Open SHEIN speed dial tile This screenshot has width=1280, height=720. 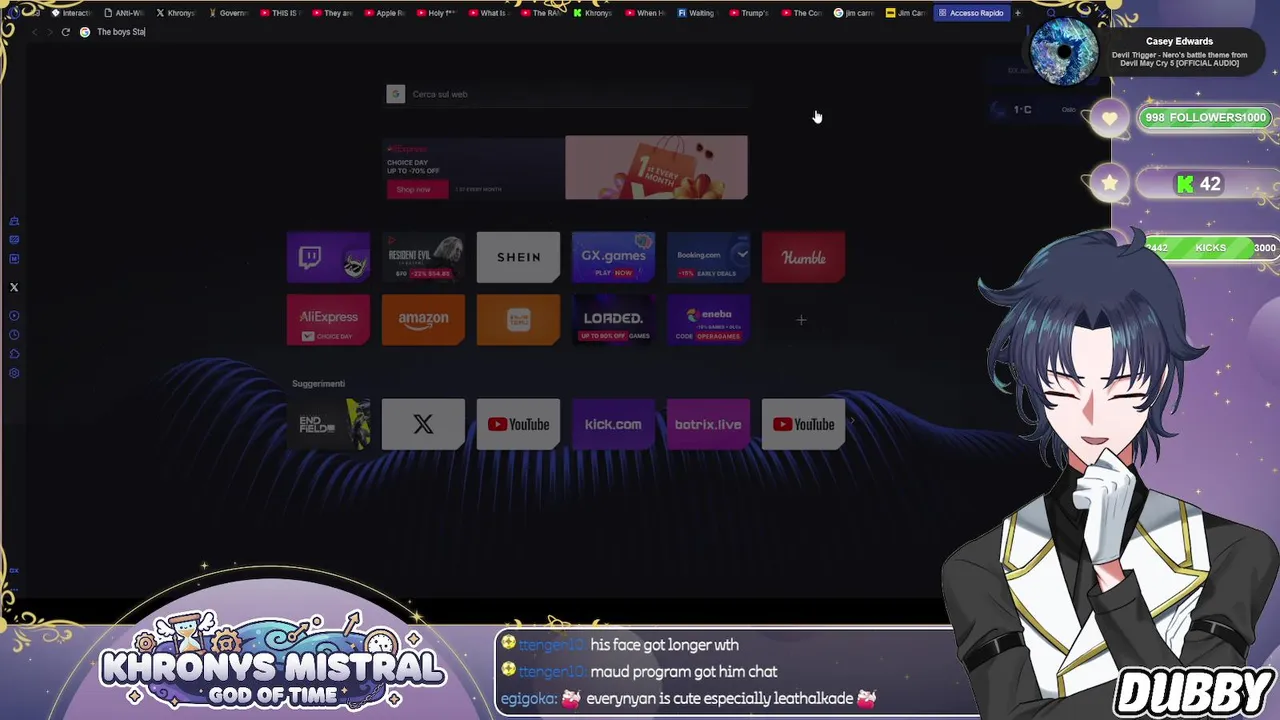coord(518,258)
